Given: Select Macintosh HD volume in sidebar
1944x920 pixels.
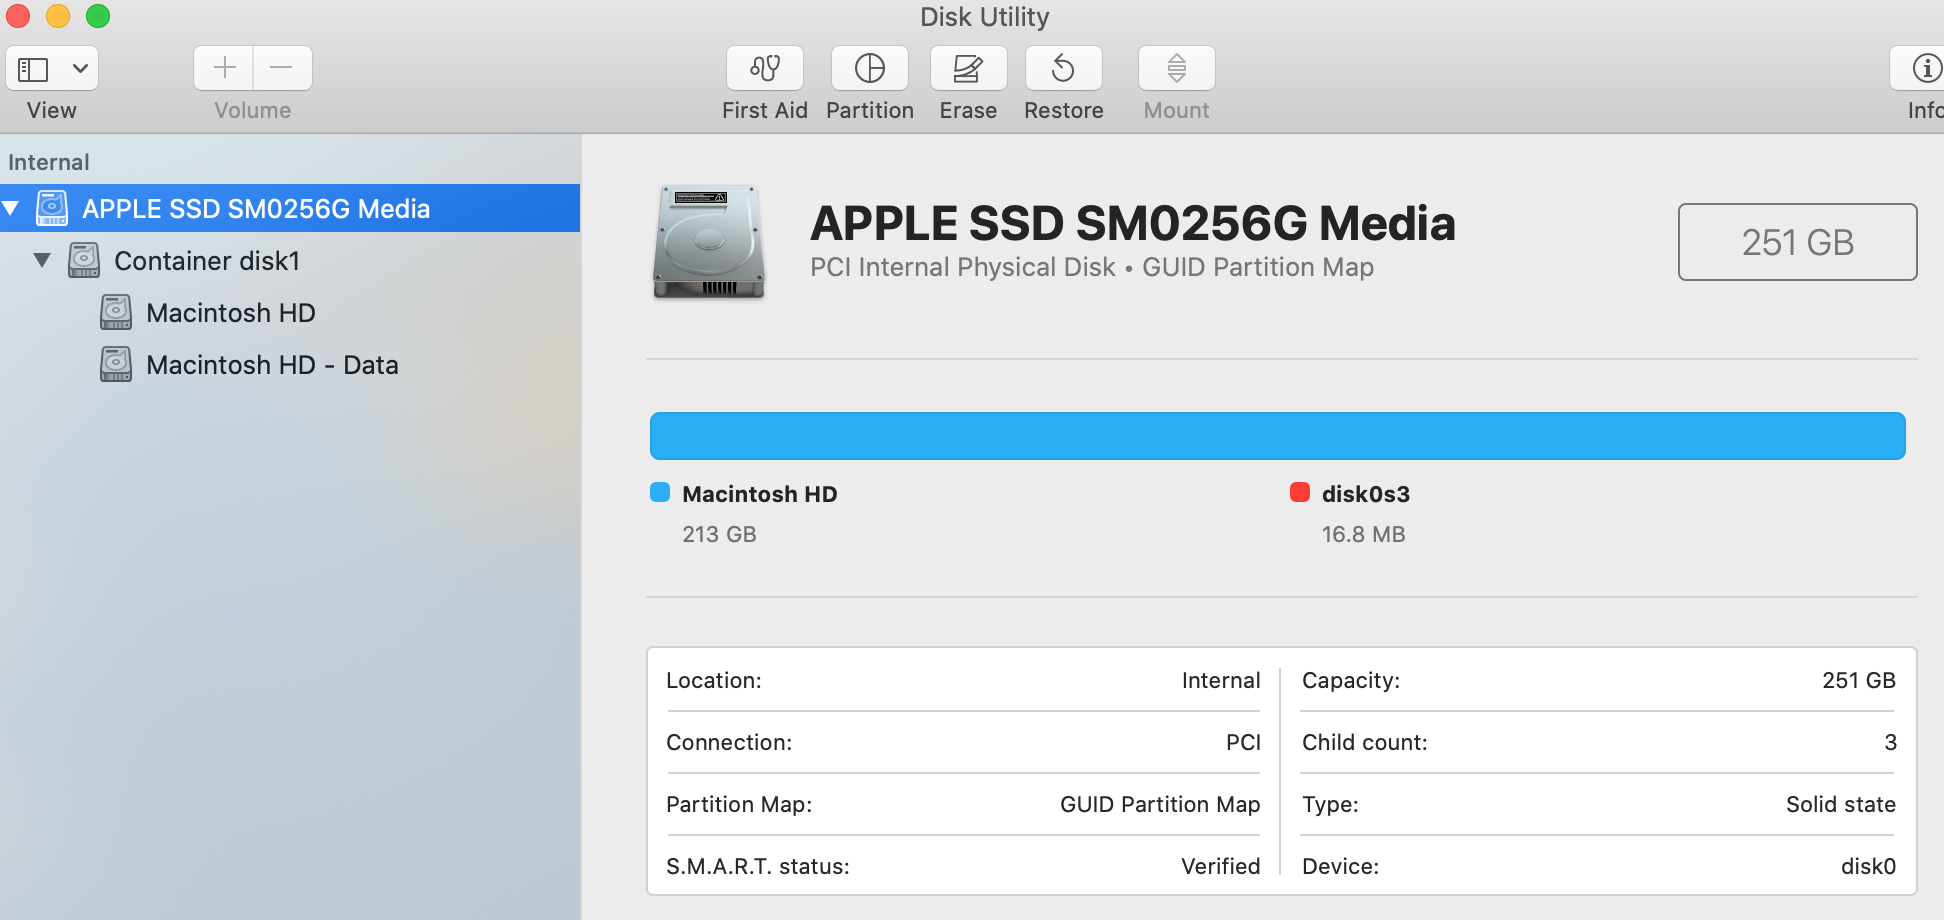Looking at the screenshot, I should 290,313.
